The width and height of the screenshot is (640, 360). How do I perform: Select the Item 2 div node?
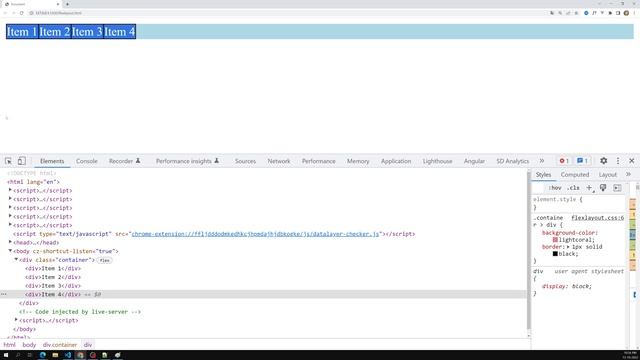tap(53, 277)
